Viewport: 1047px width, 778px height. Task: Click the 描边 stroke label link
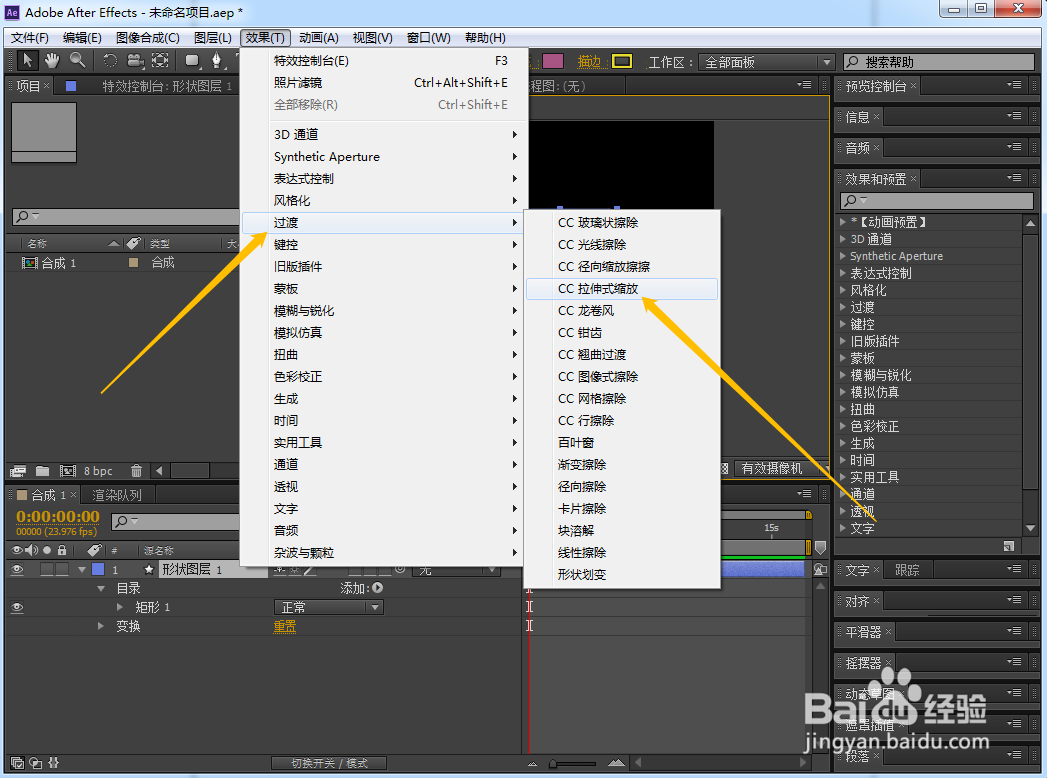[x=589, y=61]
